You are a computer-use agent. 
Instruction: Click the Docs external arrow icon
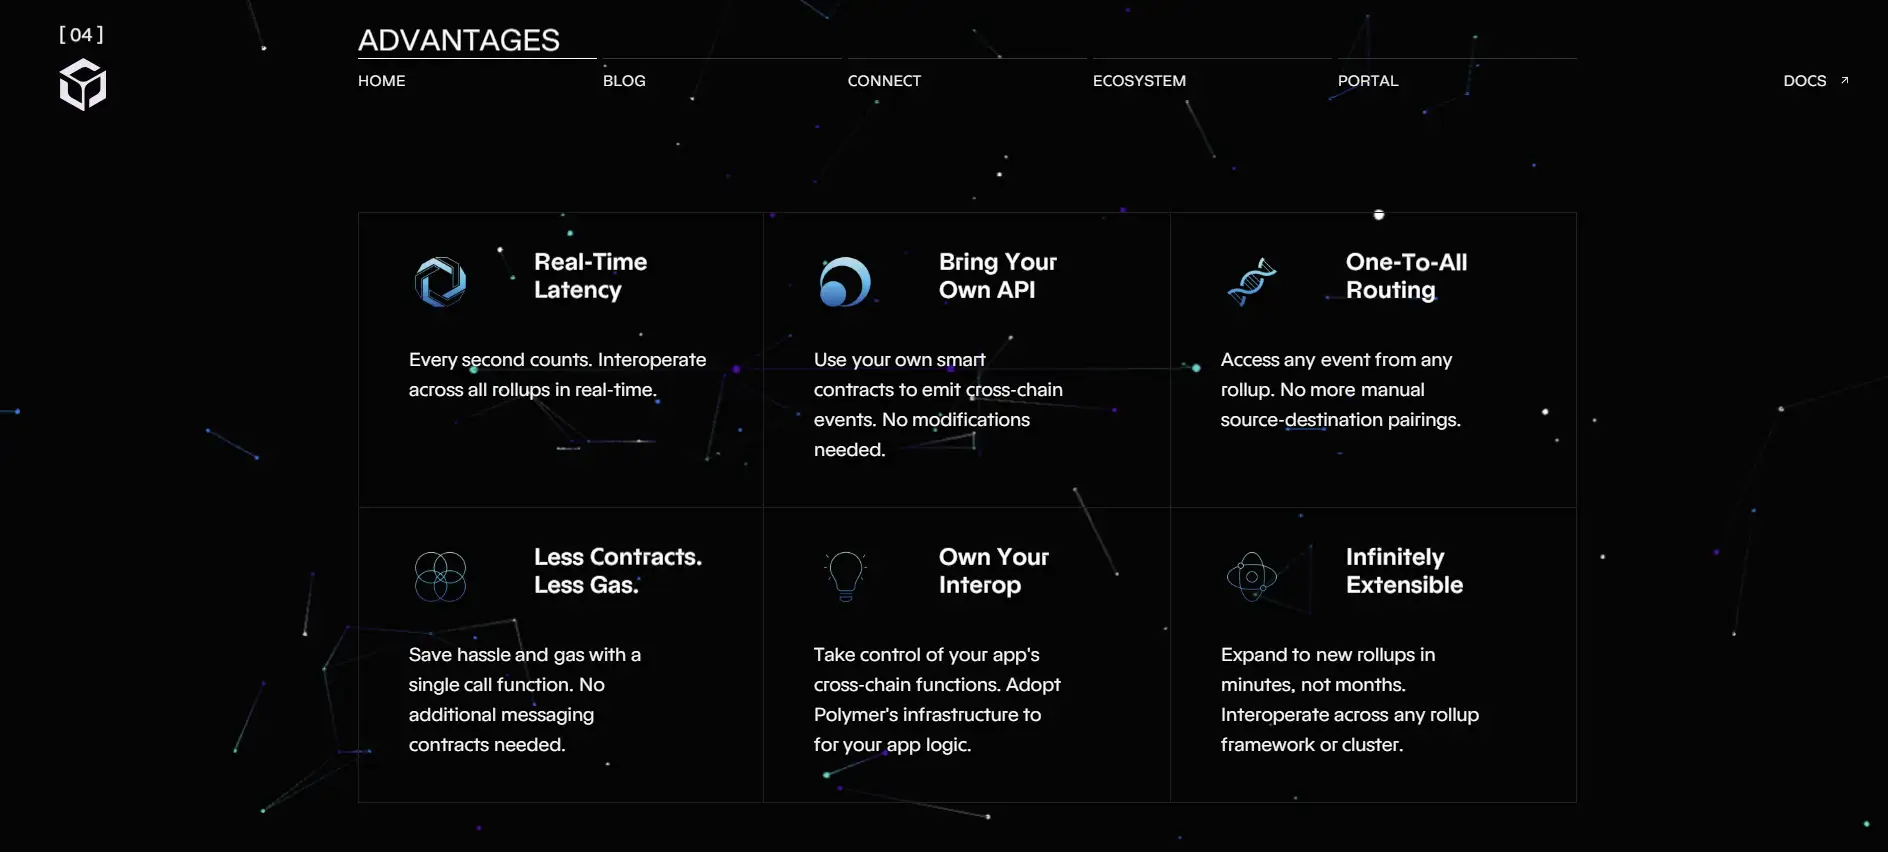click(1845, 80)
